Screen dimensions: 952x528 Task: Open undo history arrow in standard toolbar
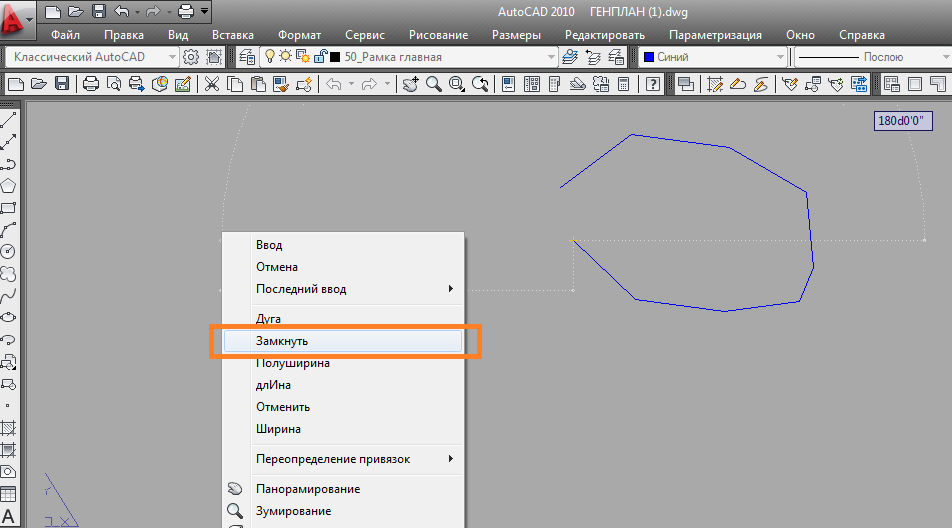[x=352, y=84]
